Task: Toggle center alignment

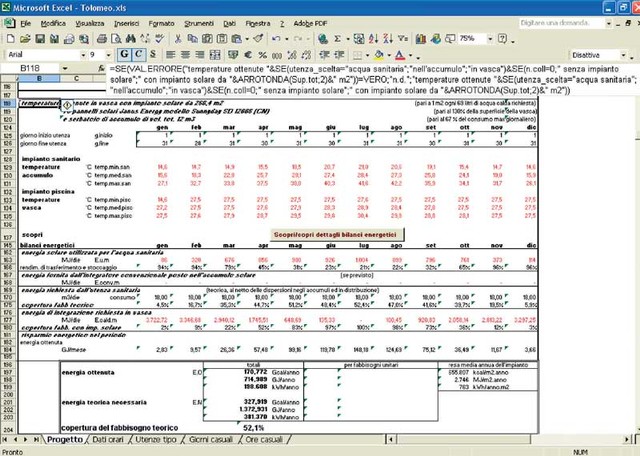Action: [x=185, y=55]
